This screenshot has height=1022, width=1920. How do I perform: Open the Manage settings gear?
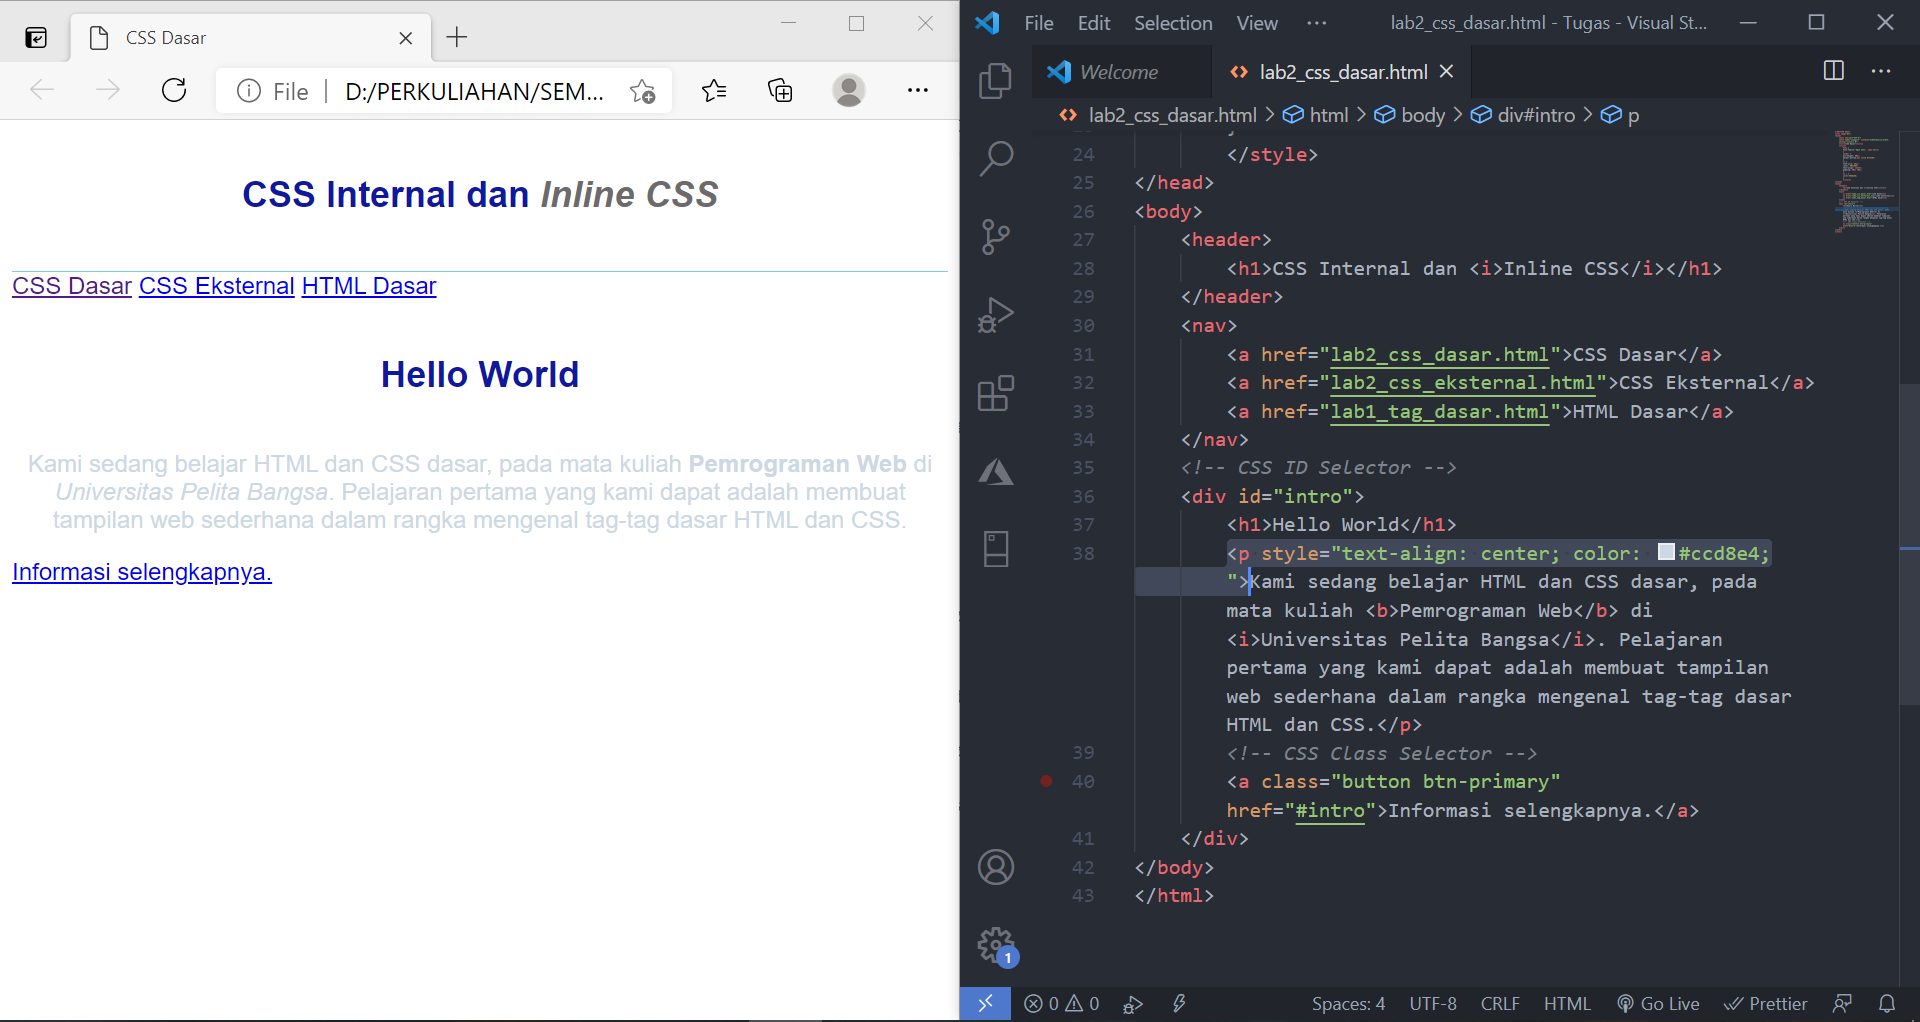(x=996, y=945)
